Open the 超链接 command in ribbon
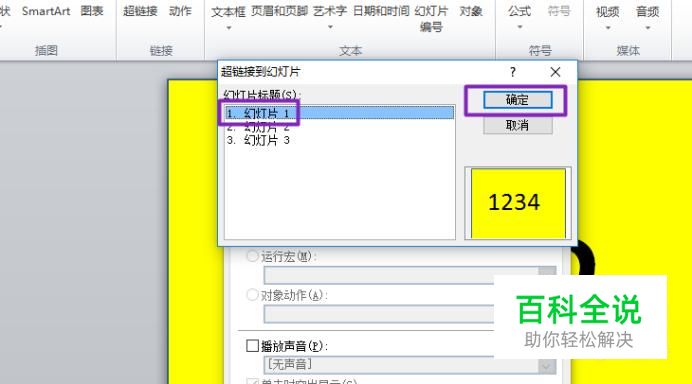Viewport: 692px width, 384px height. [140, 11]
